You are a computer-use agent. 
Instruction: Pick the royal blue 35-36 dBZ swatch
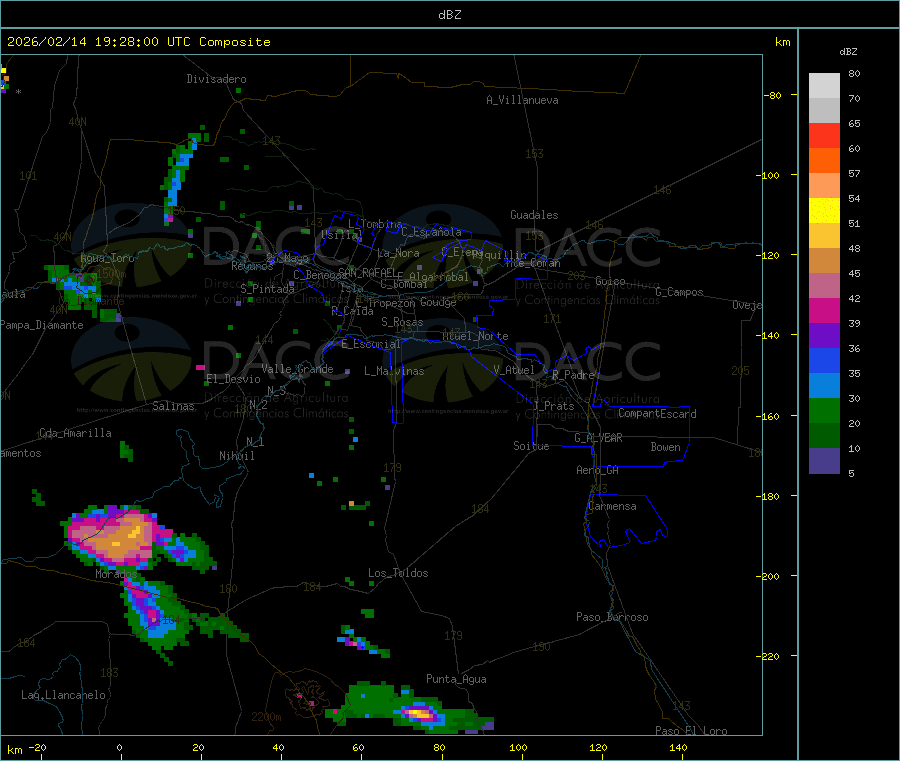click(x=824, y=360)
